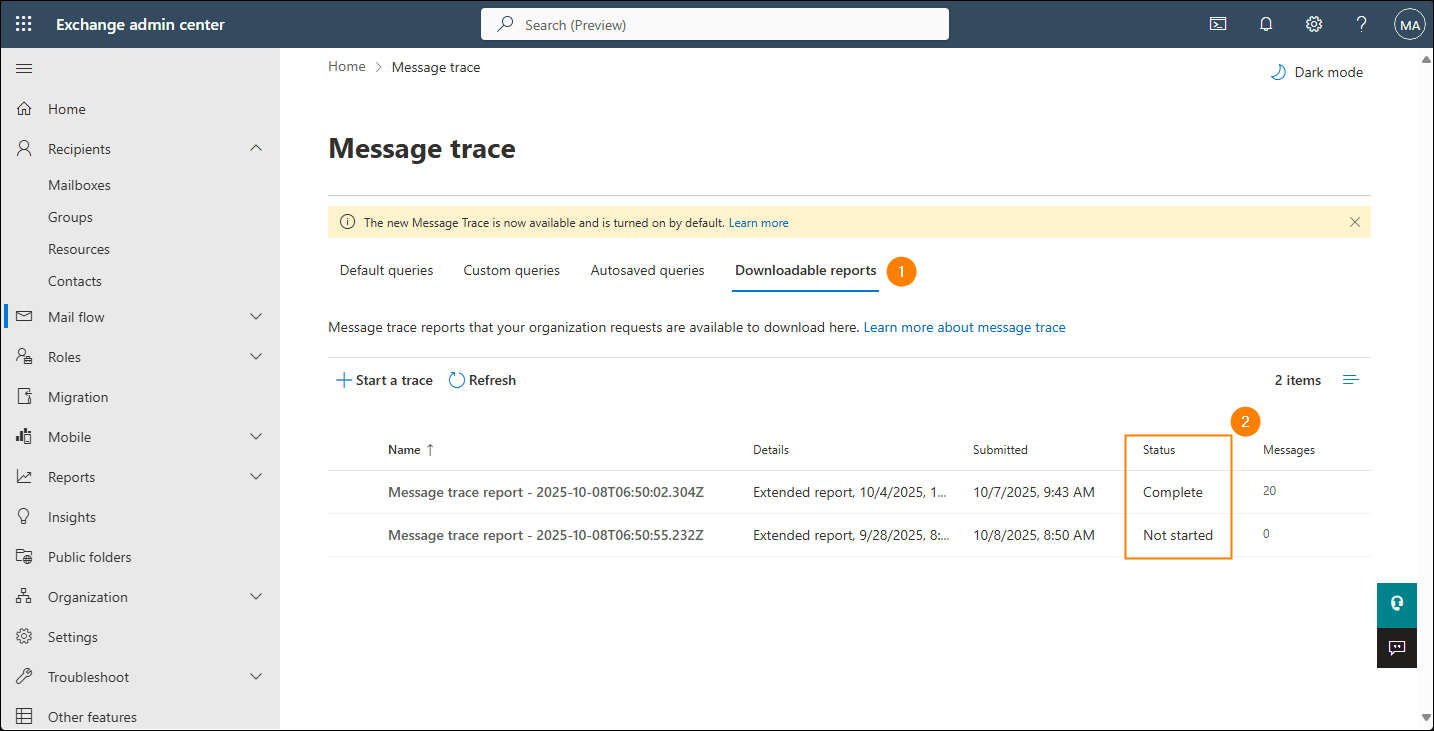Open the filter icon next to 2 items
This screenshot has width=1434, height=731.
click(1350, 379)
